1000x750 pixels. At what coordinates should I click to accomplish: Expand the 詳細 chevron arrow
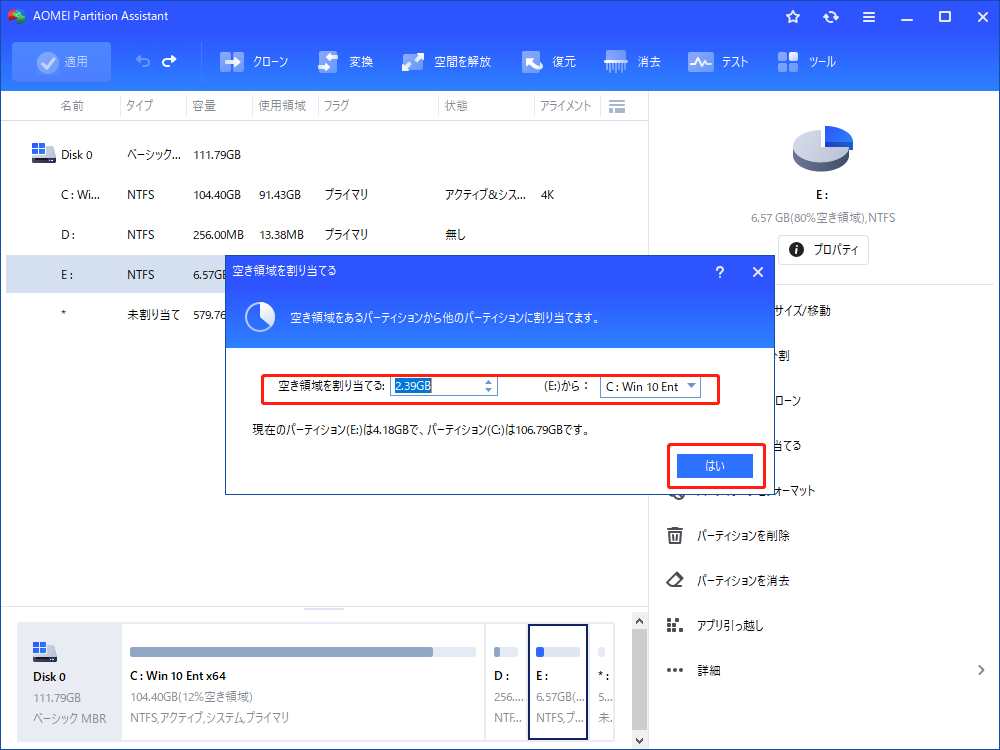[x=981, y=670]
